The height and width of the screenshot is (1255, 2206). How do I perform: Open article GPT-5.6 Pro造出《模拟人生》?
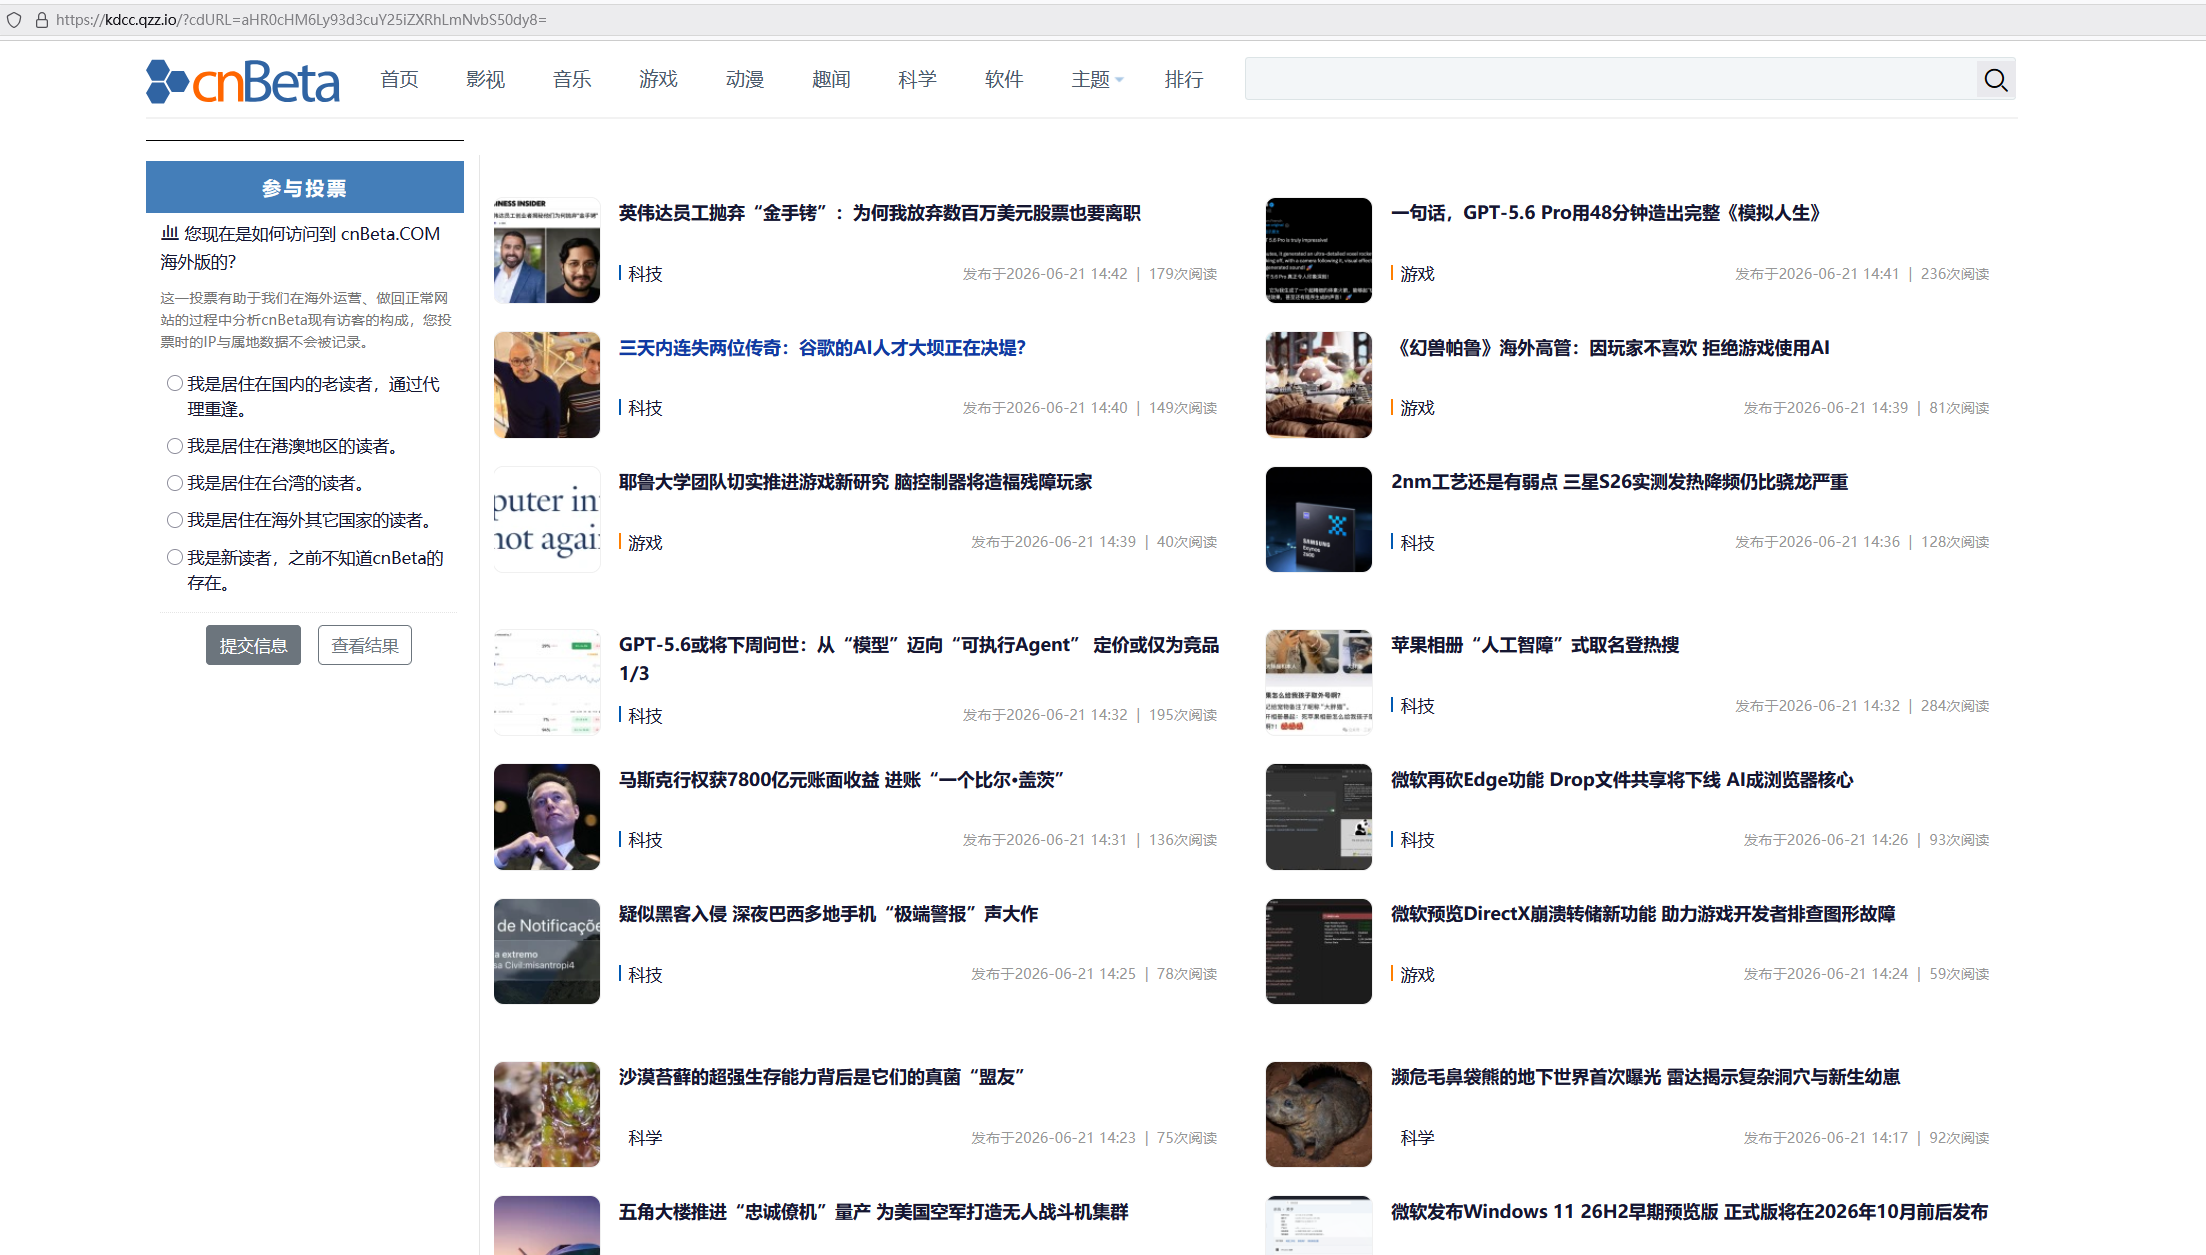[1608, 213]
